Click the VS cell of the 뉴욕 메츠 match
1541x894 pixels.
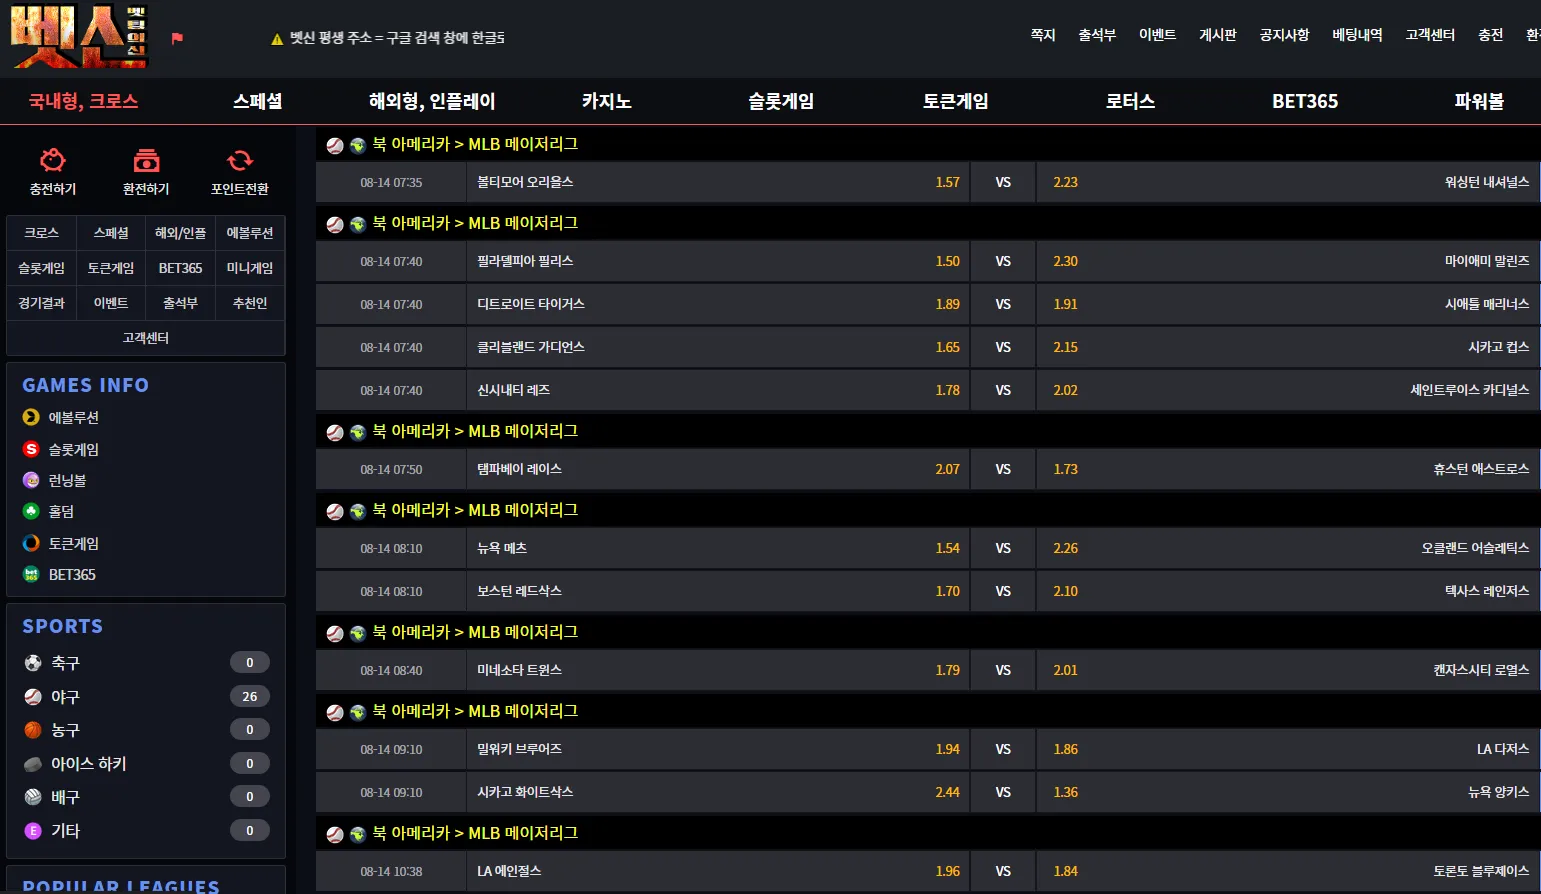(x=1003, y=548)
